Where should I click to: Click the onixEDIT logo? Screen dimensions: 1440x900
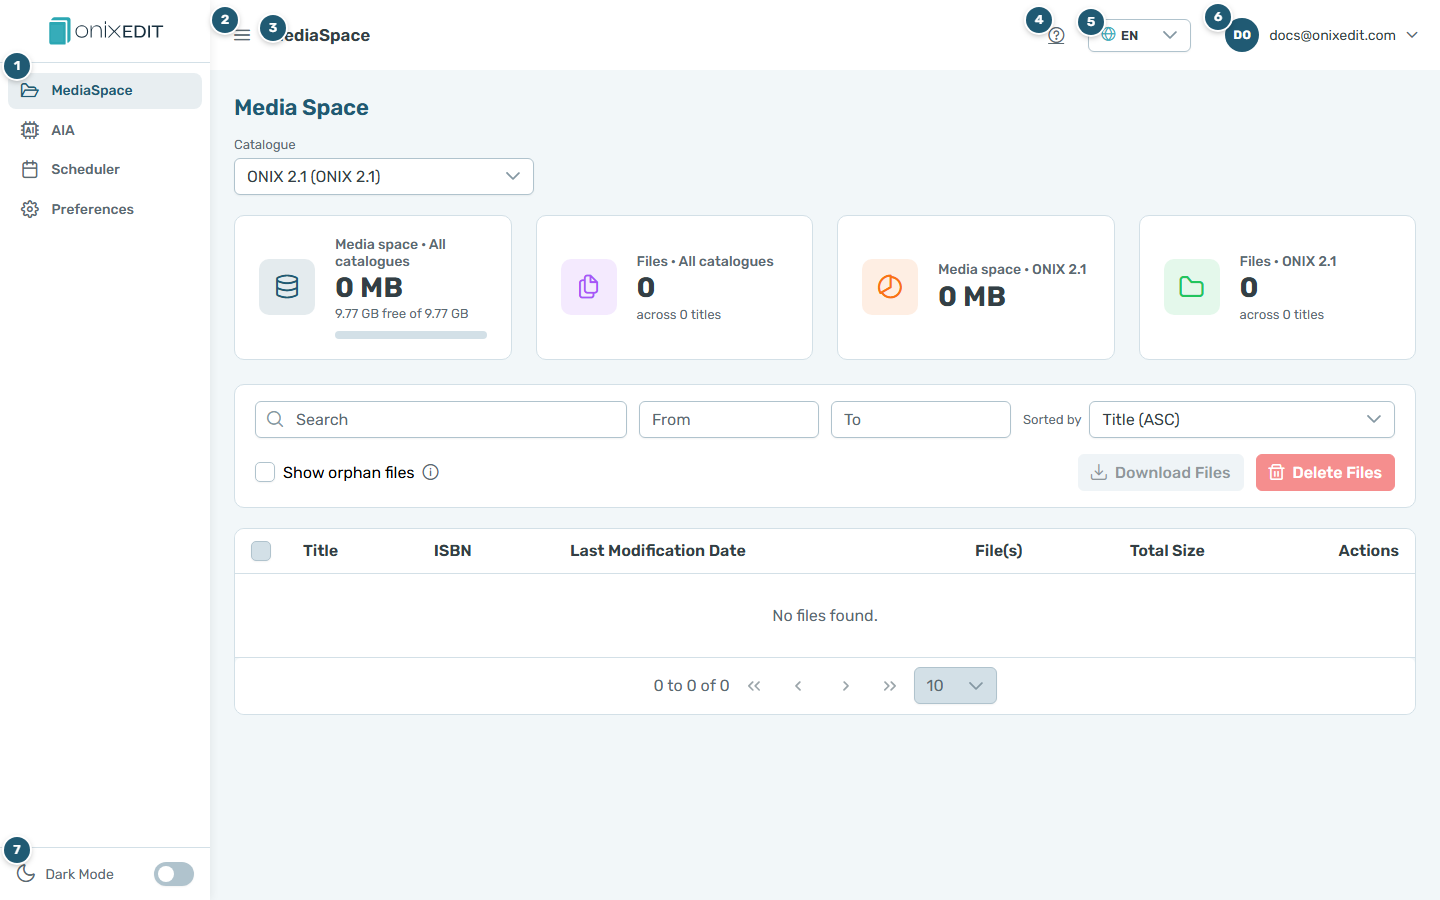point(106,31)
